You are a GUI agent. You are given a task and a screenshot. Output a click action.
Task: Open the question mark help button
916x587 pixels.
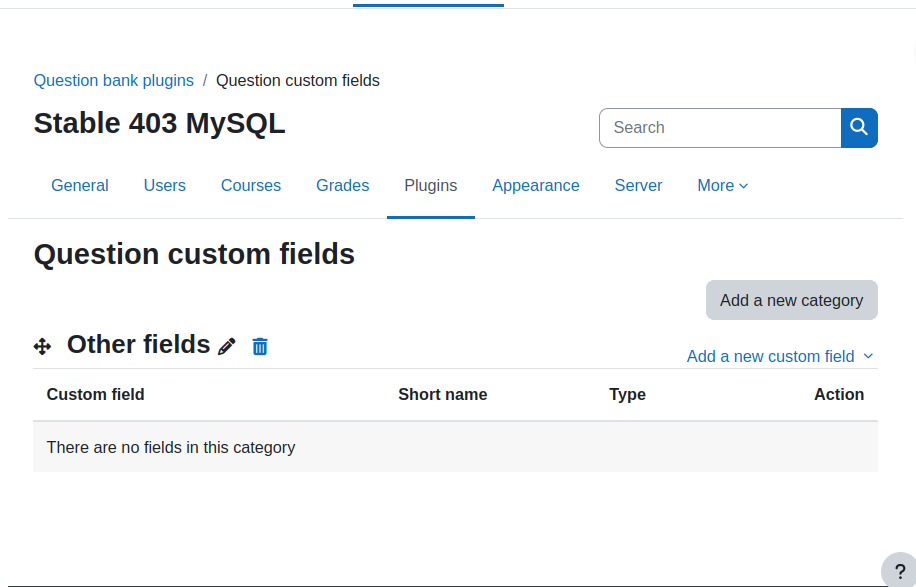click(900, 571)
